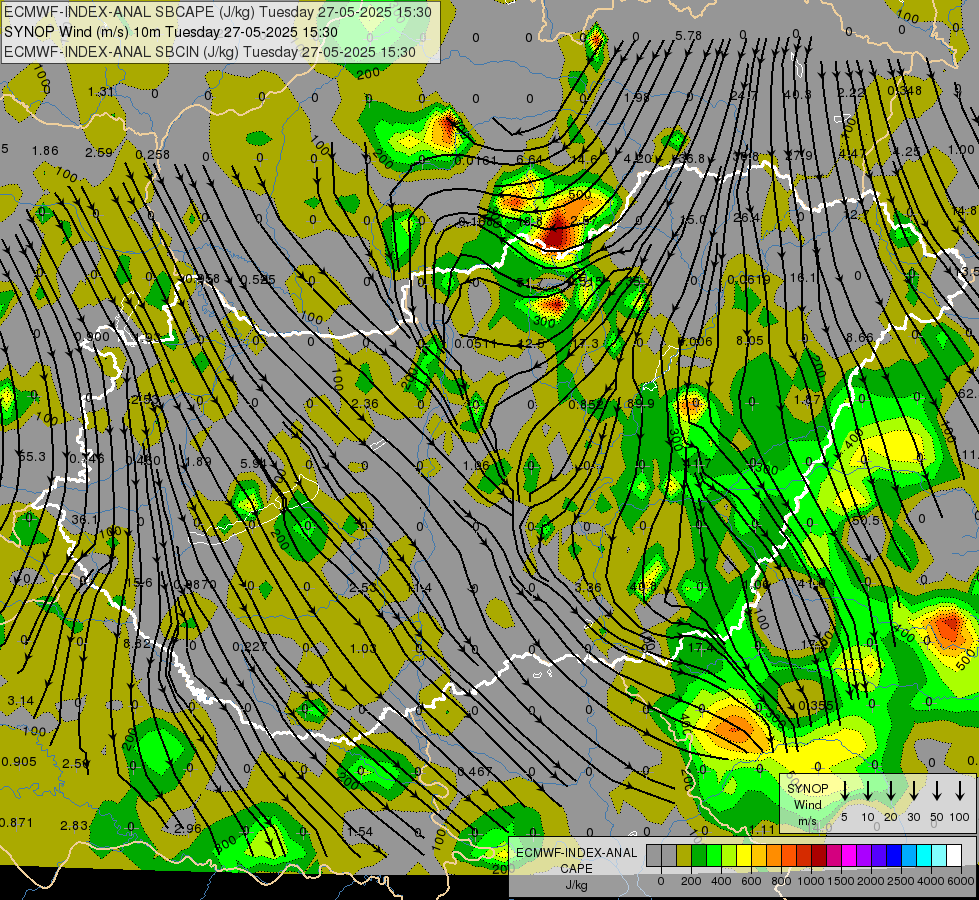Image resolution: width=979 pixels, height=900 pixels.
Task: Click the '0.227' value on the map
Action: [250, 646]
